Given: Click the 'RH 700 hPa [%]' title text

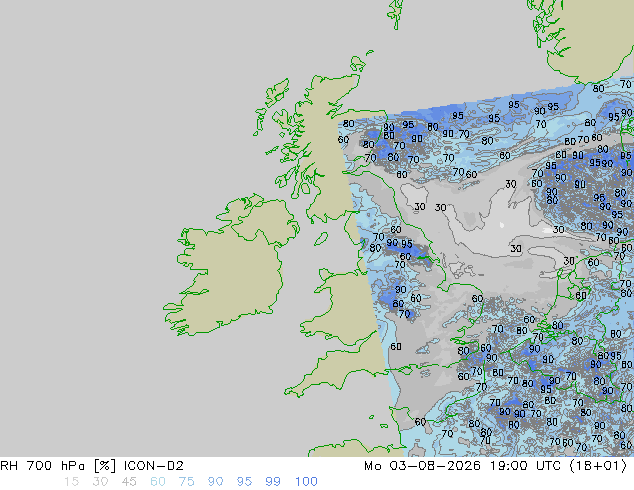Looking at the screenshot, I should (58, 466).
